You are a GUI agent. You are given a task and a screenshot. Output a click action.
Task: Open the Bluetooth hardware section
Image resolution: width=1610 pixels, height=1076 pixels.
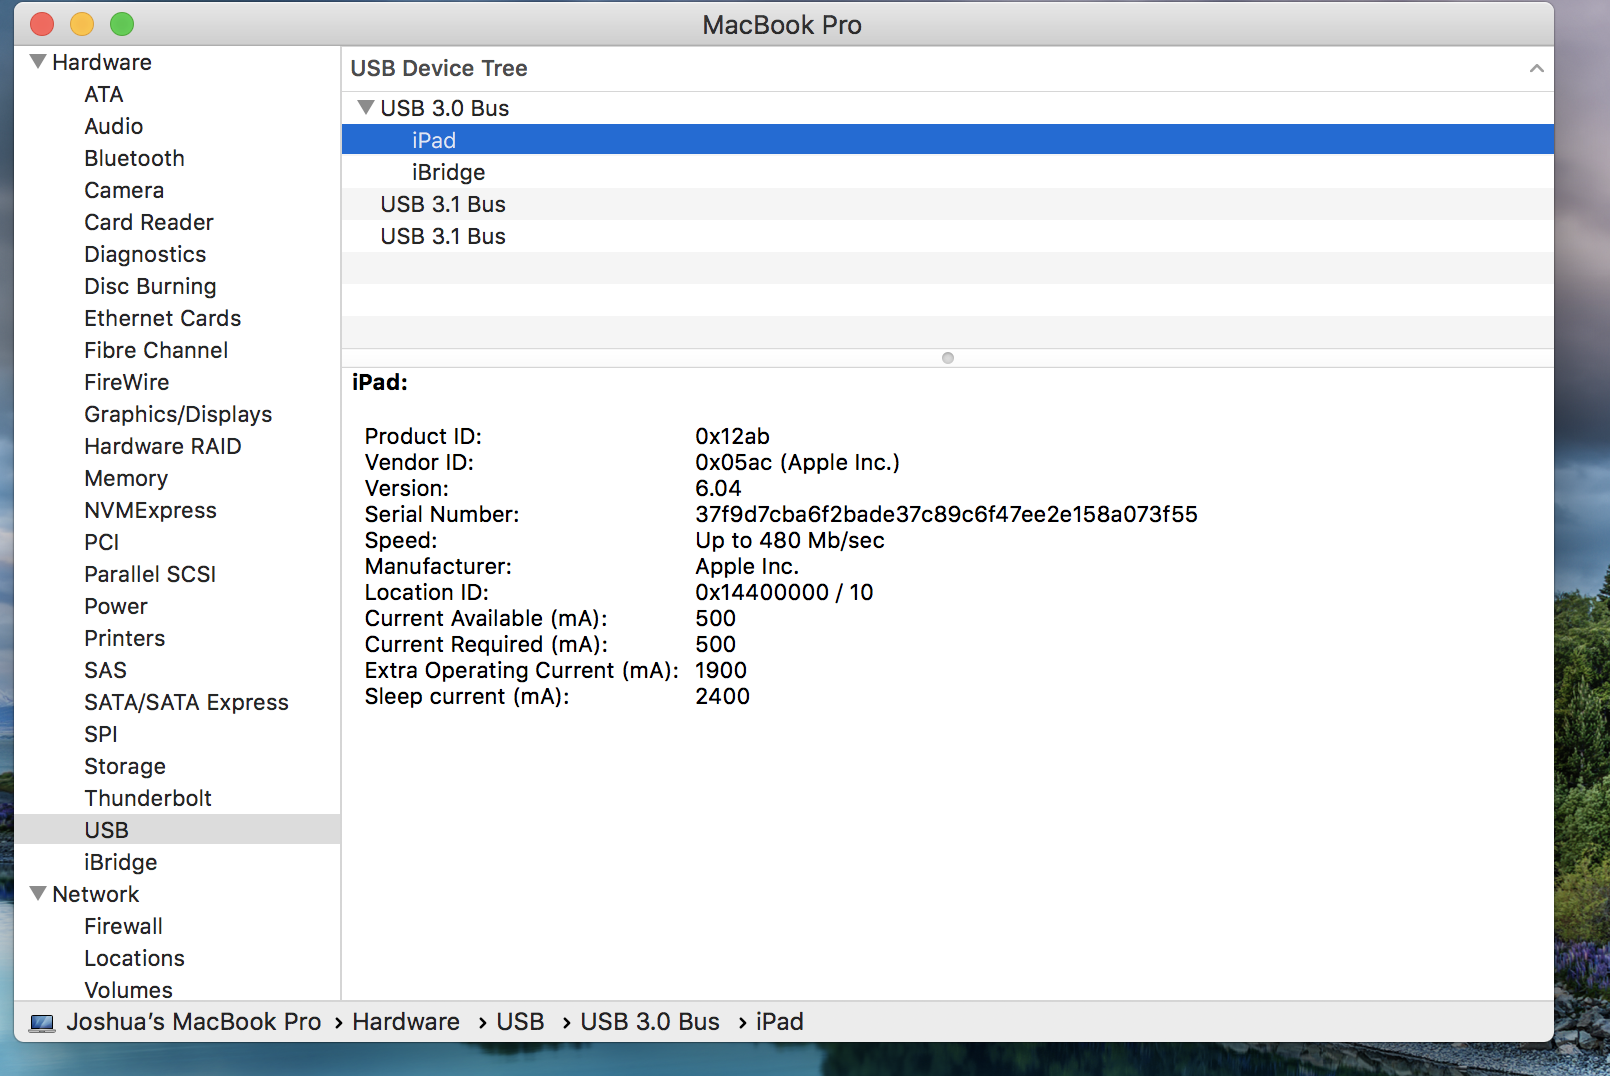pos(134,158)
